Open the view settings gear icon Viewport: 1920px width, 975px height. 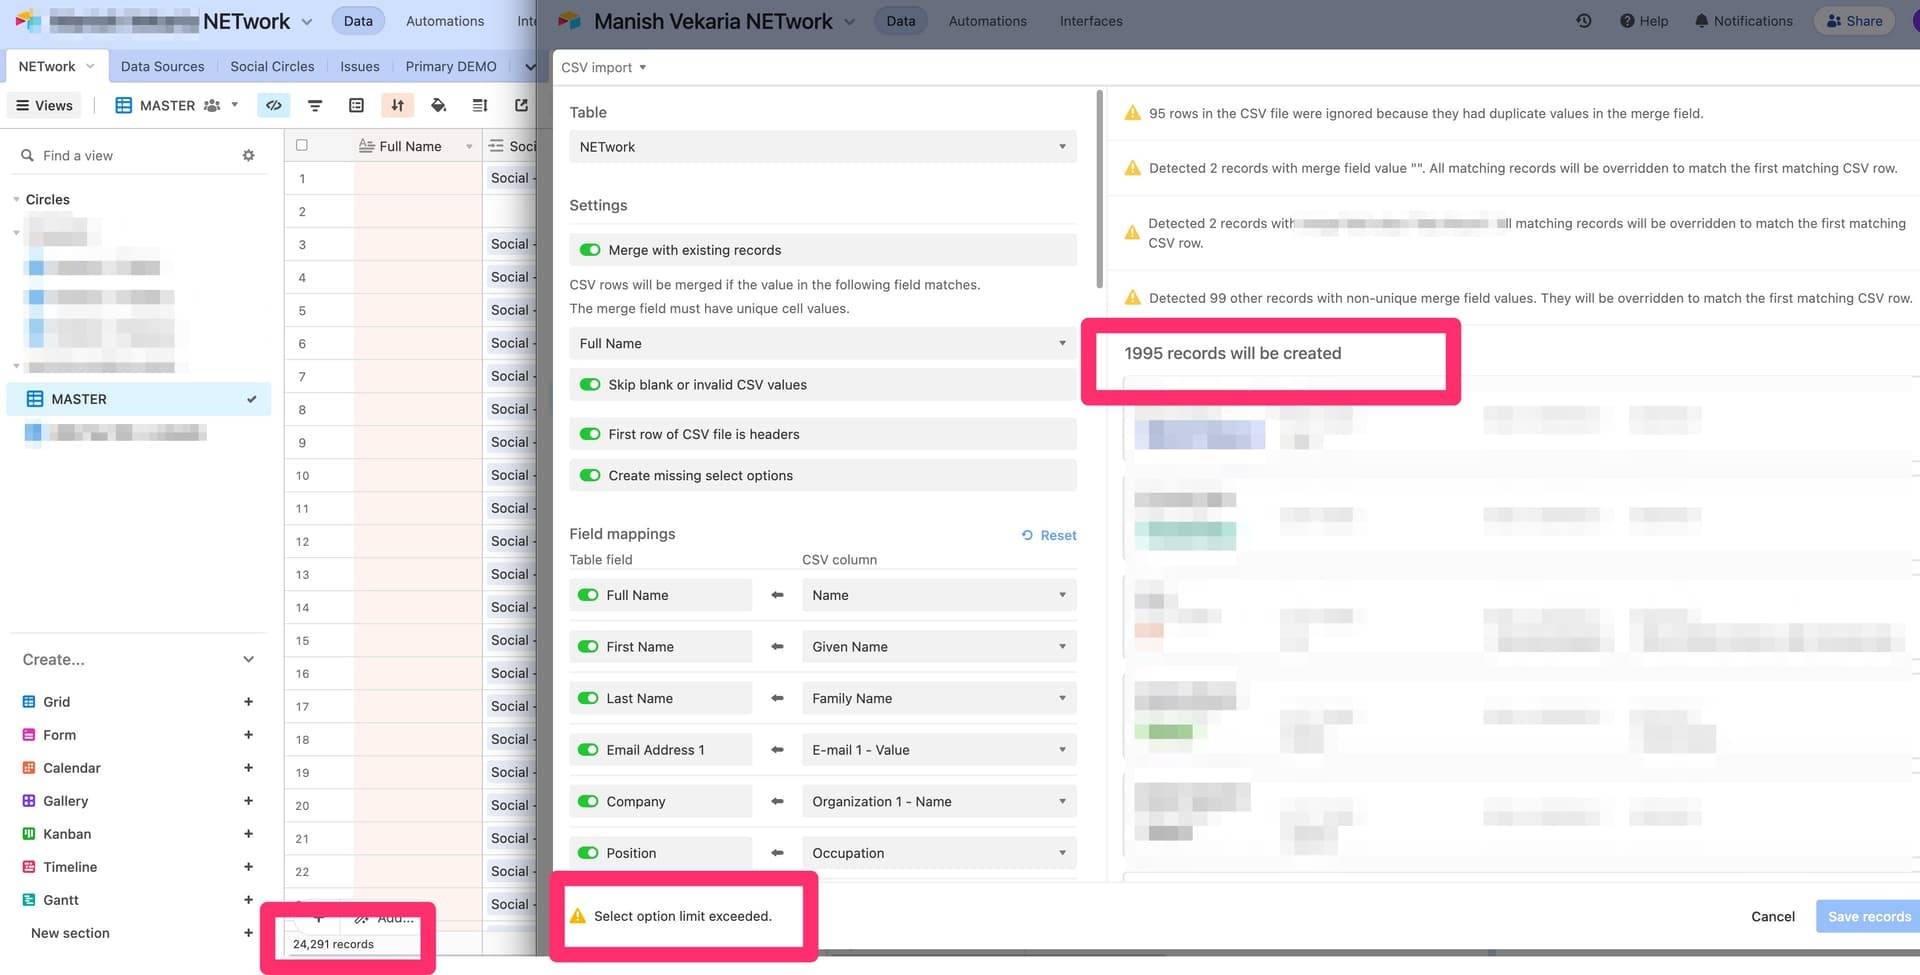coord(248,155)
